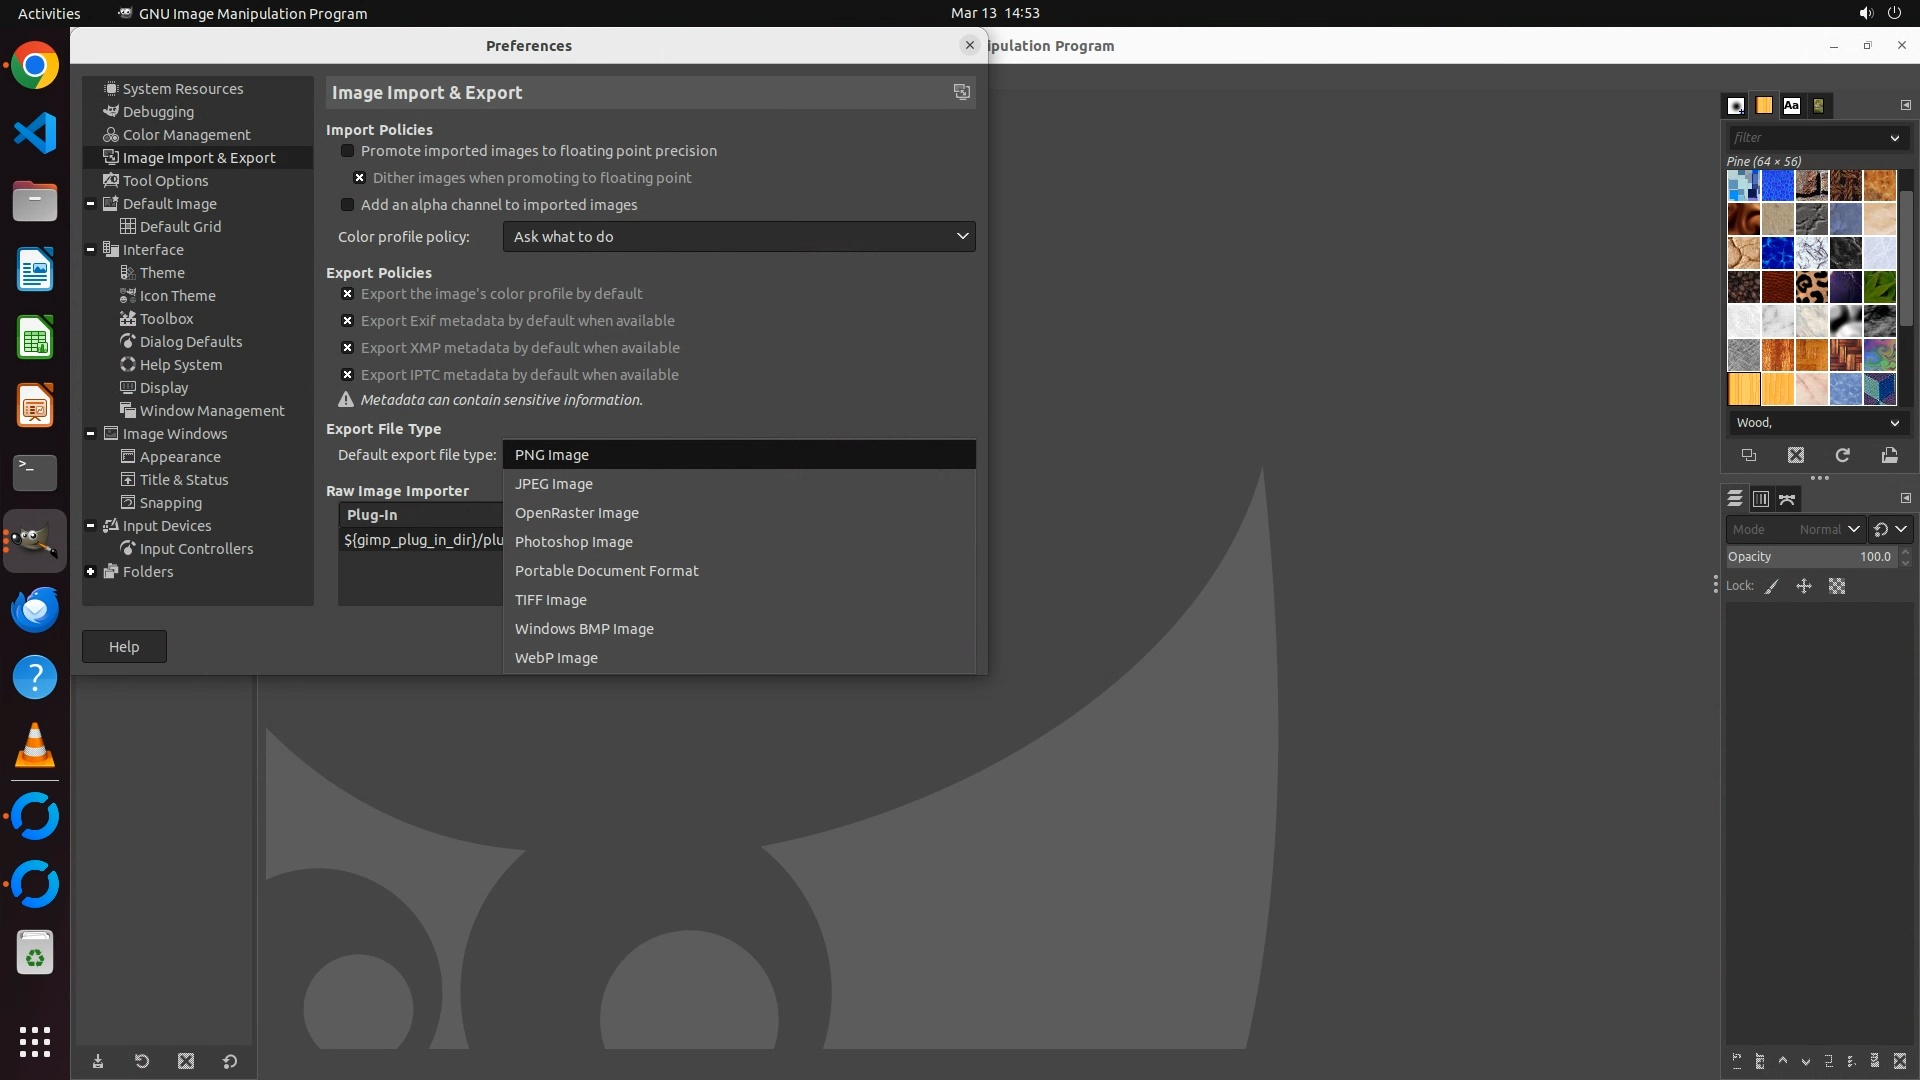The height and width of the screenshot is (1080, 1920).
Task: Open Color profile policy dropdown
Action: tap(738, 237)
